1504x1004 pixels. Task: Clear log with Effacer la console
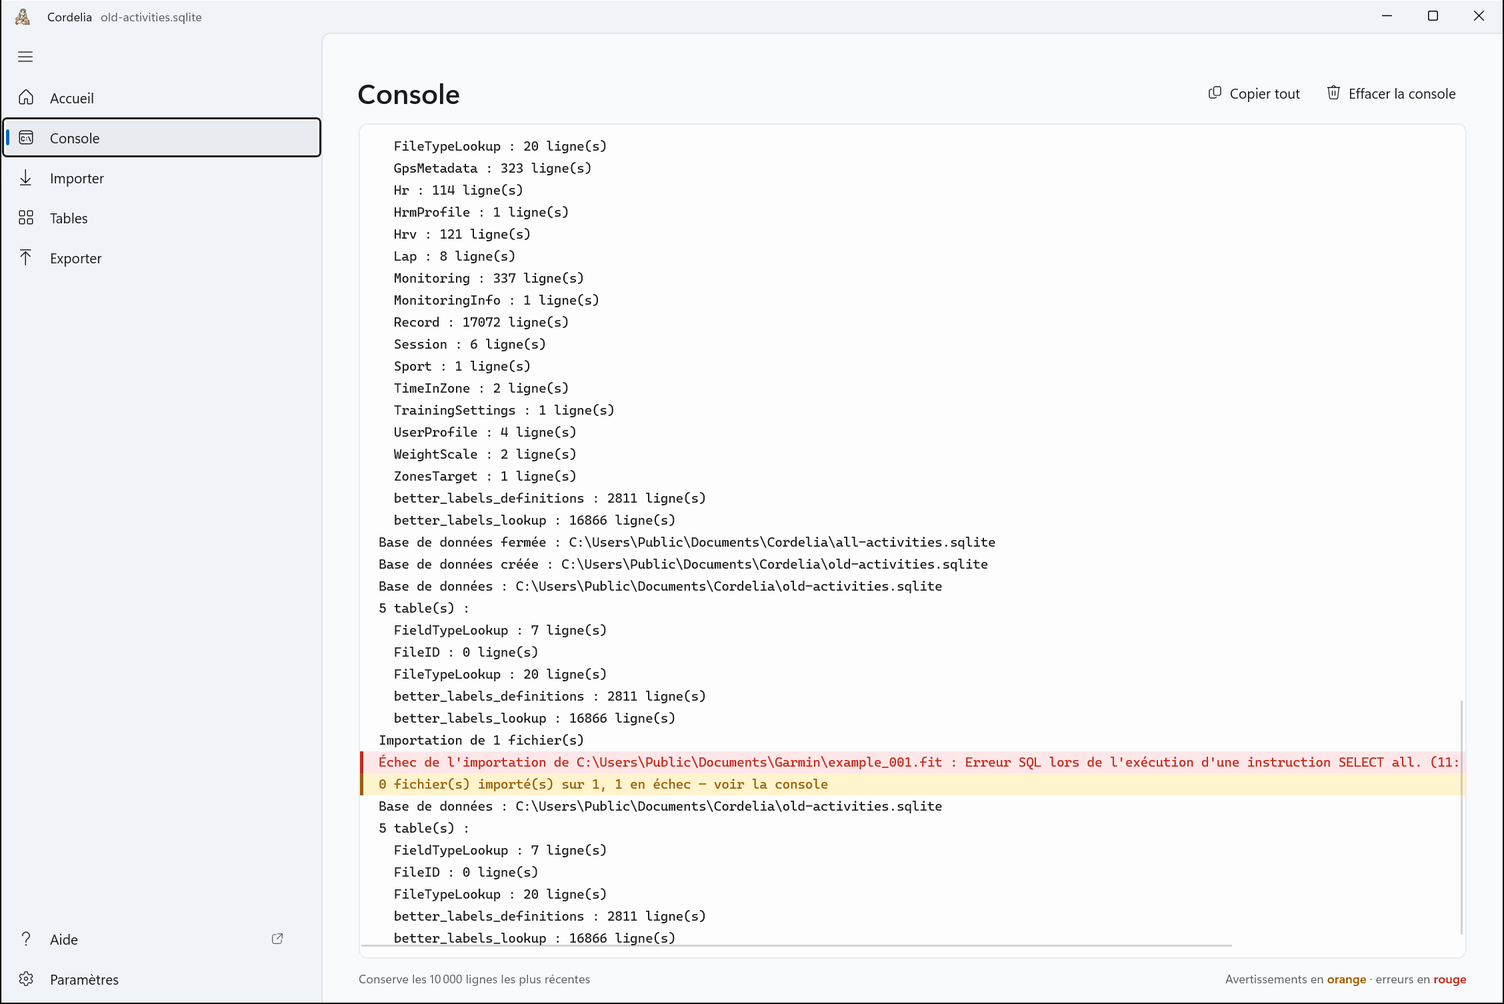pyautogui.click(x=1391, y=93)
